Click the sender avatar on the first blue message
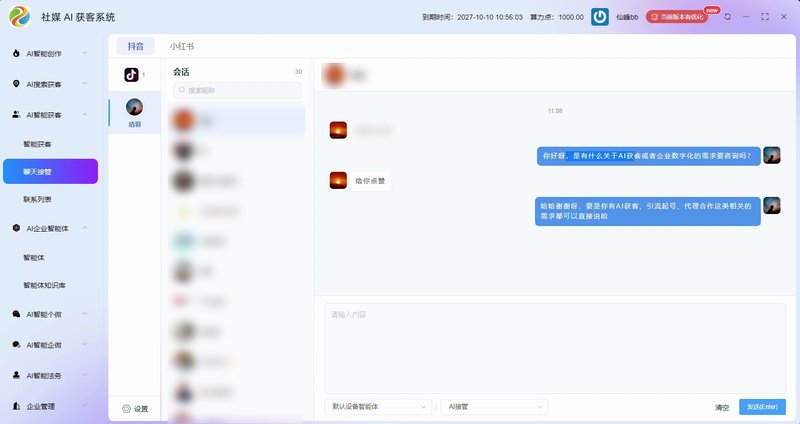Screen dimensions: 800x424 click(x=772, y=155)
